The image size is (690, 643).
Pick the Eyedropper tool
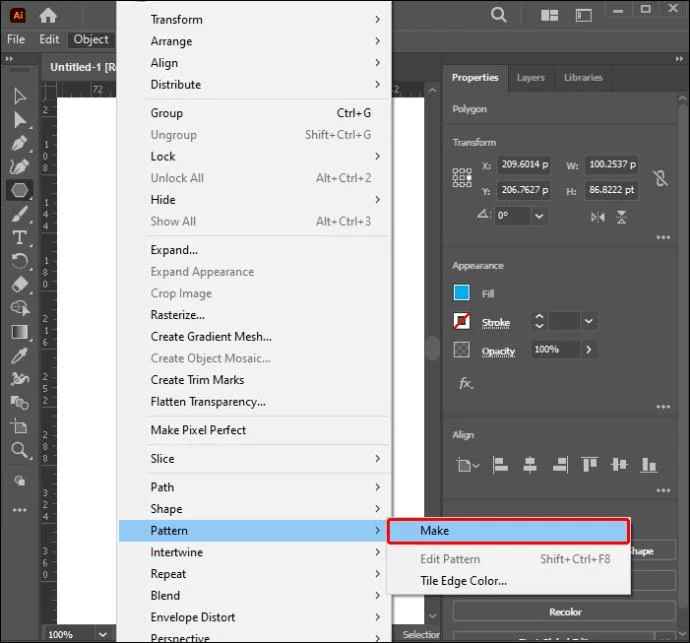pos(19,356)
